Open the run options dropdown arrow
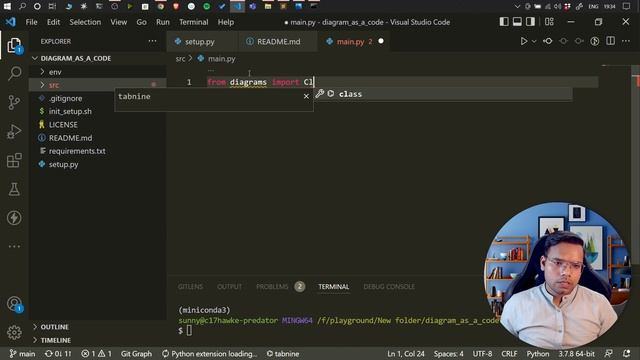Screen dimensions: 640x360 (534, 41)
